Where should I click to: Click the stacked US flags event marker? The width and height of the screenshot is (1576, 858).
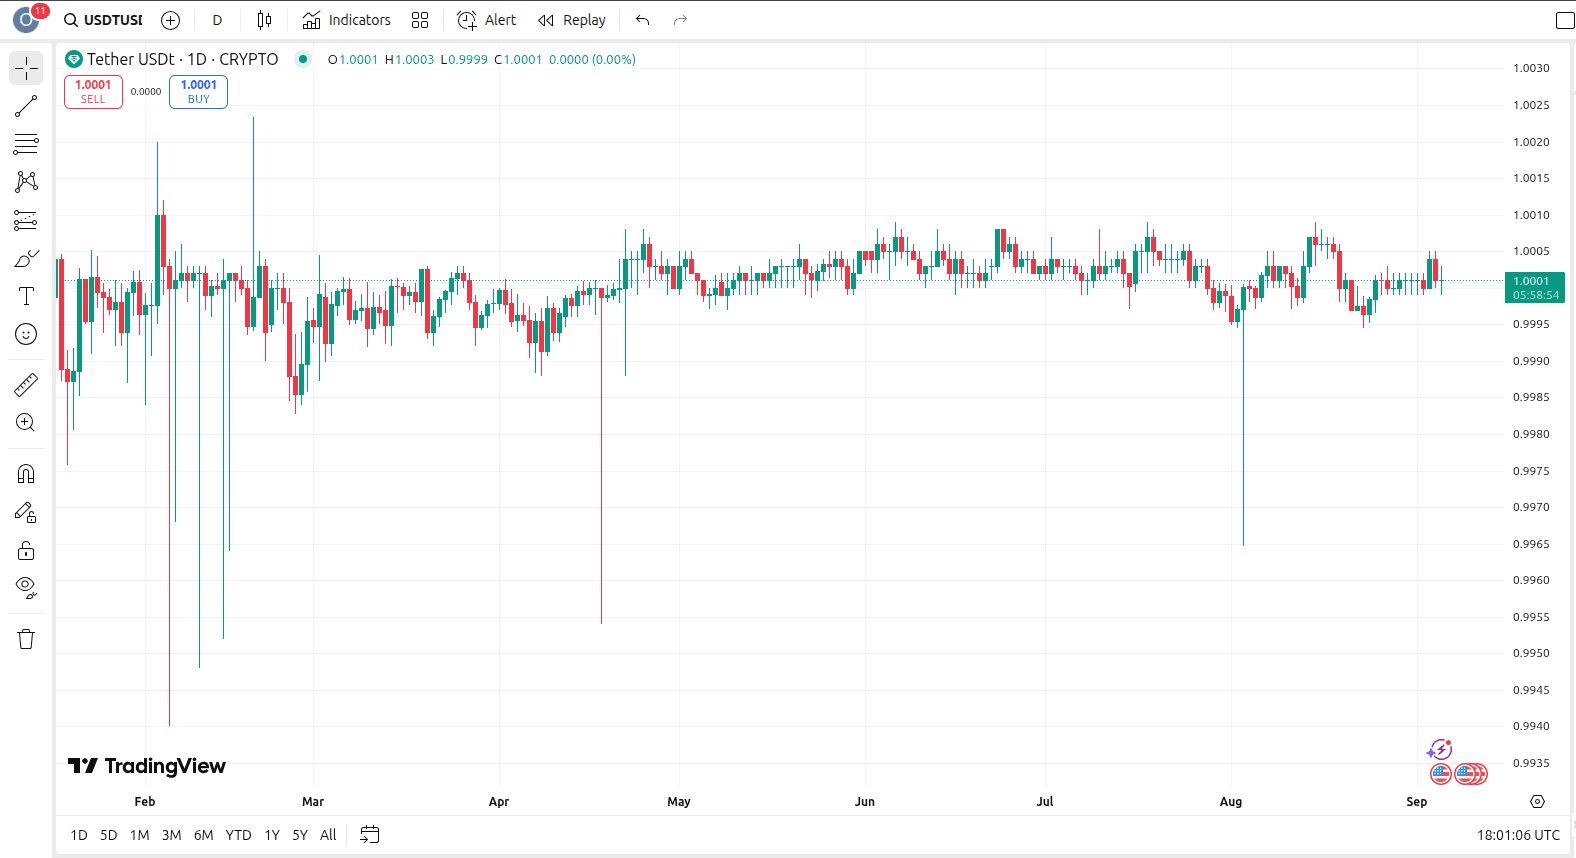[1471, 774]
